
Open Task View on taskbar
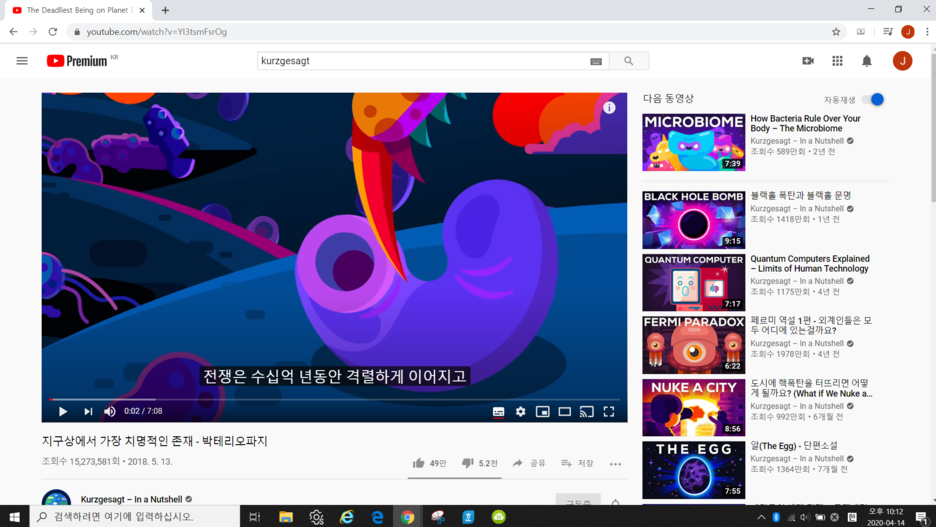tap(255, 517)
